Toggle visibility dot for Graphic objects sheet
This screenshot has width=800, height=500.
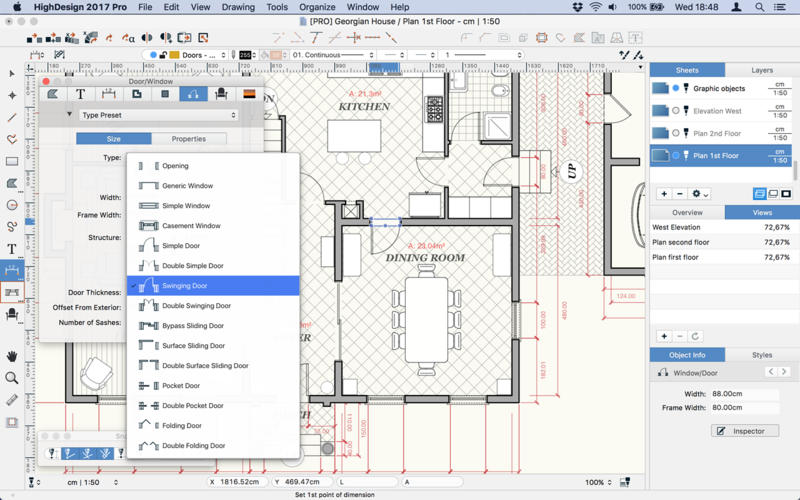[676, 88]
